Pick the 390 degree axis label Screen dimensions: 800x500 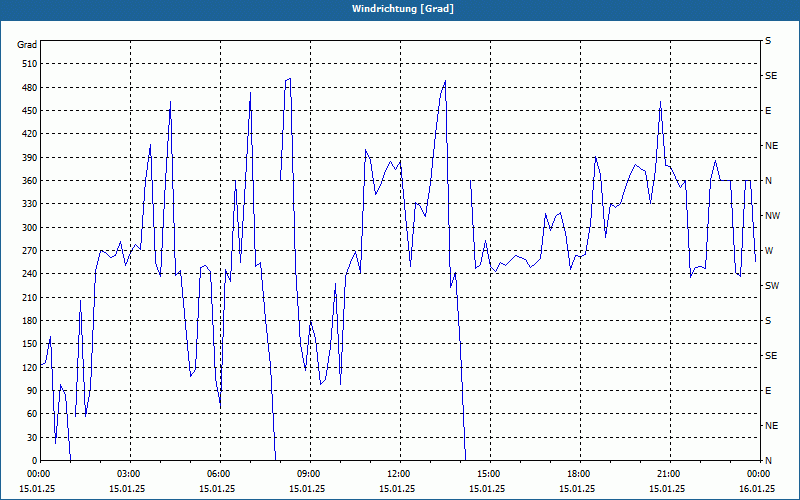coord(30,157)
